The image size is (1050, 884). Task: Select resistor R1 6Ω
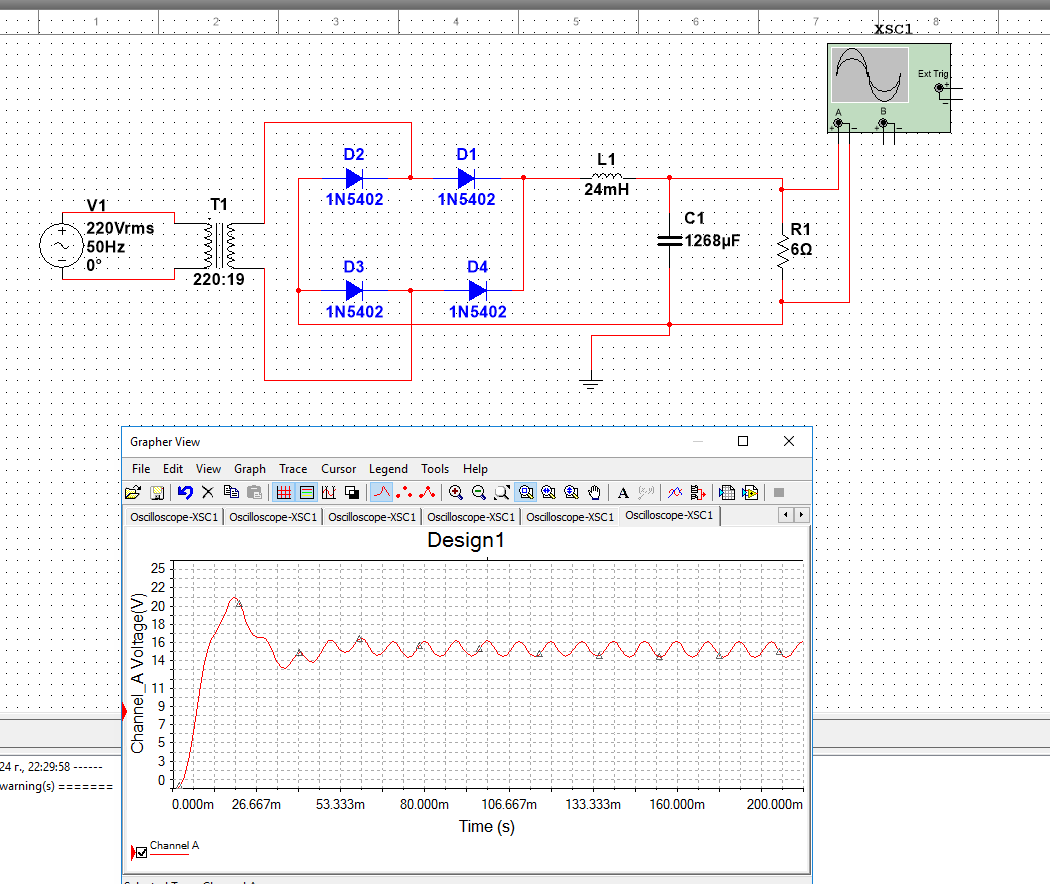pyautogui.click(x=783, y=251)
